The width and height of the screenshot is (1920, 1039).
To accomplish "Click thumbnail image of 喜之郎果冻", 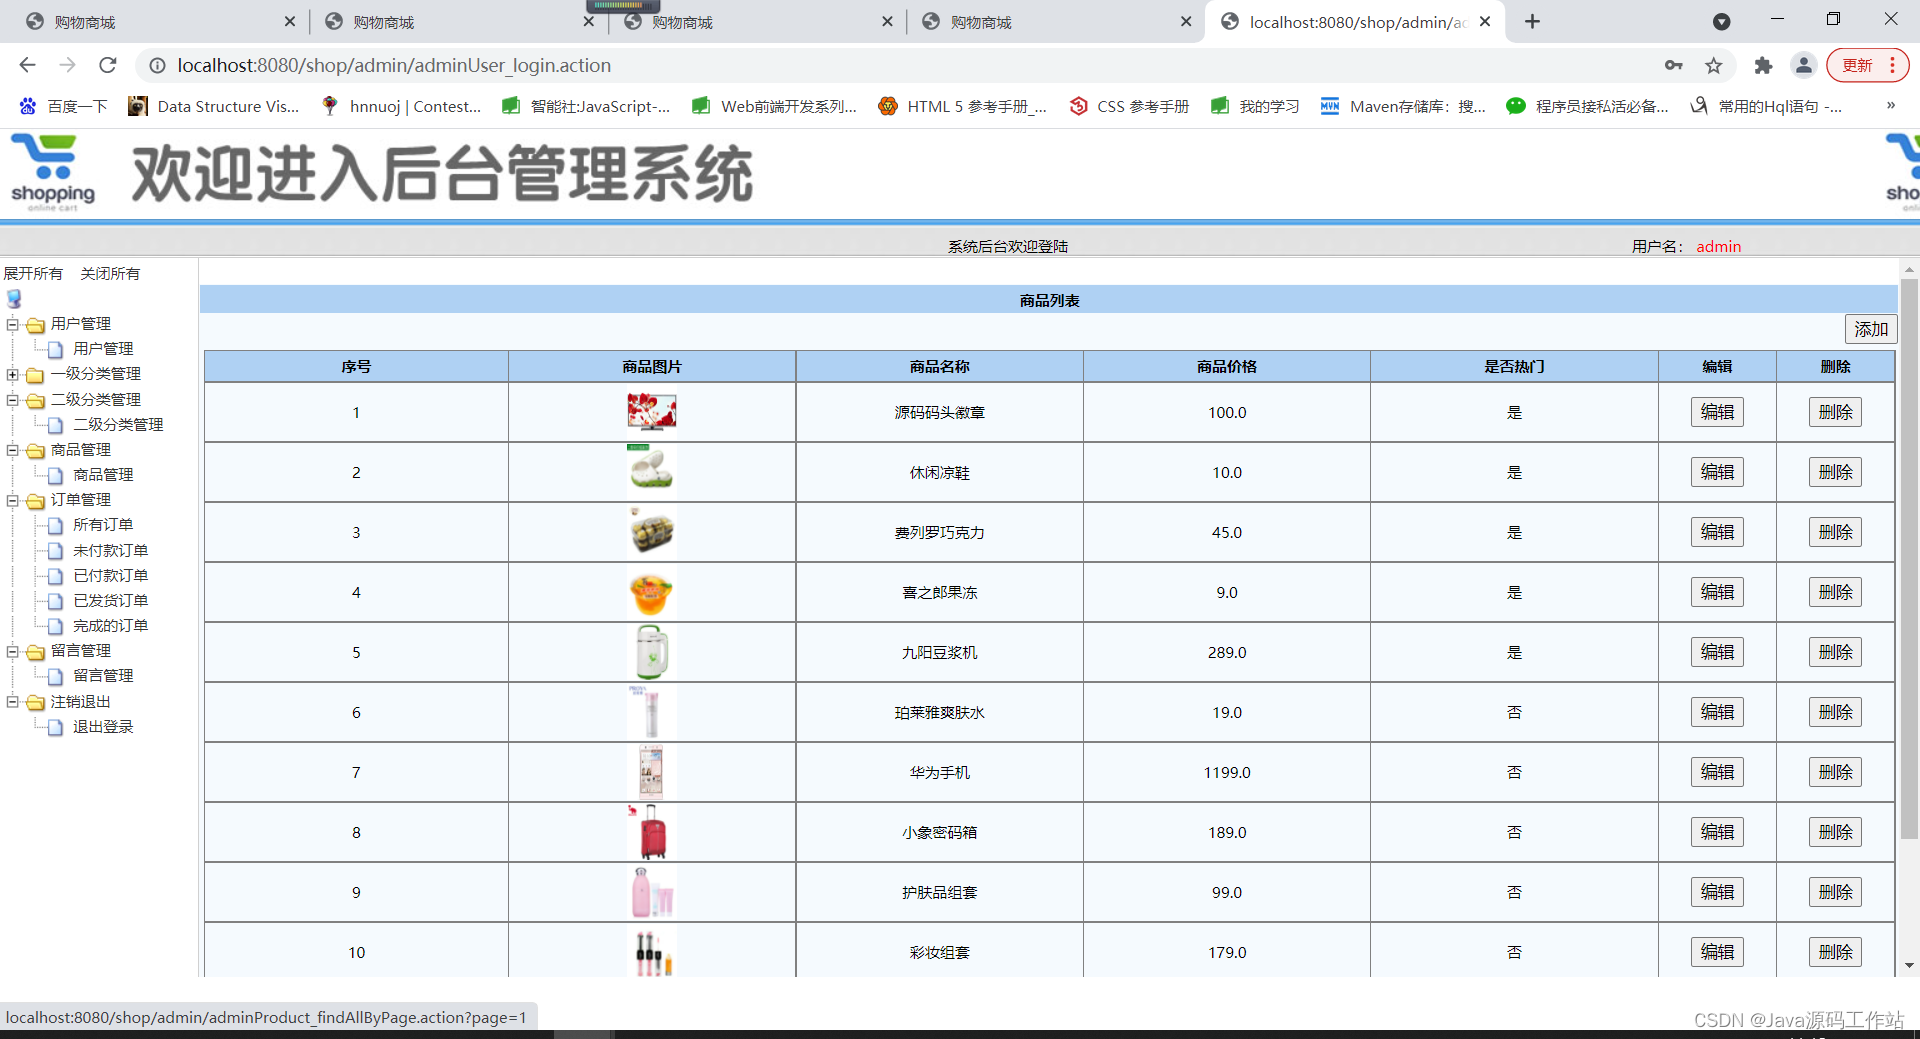I will point(652,592).
